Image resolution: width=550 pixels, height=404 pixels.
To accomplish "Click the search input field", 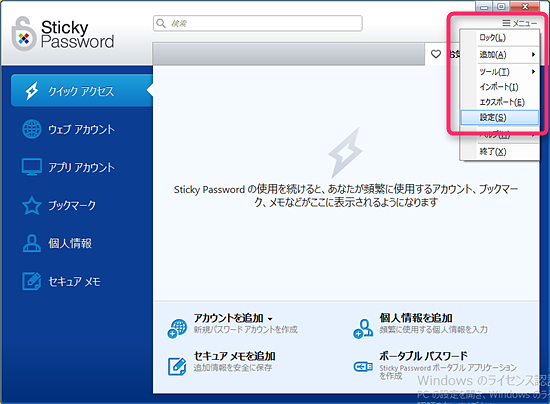I will 257,23.
